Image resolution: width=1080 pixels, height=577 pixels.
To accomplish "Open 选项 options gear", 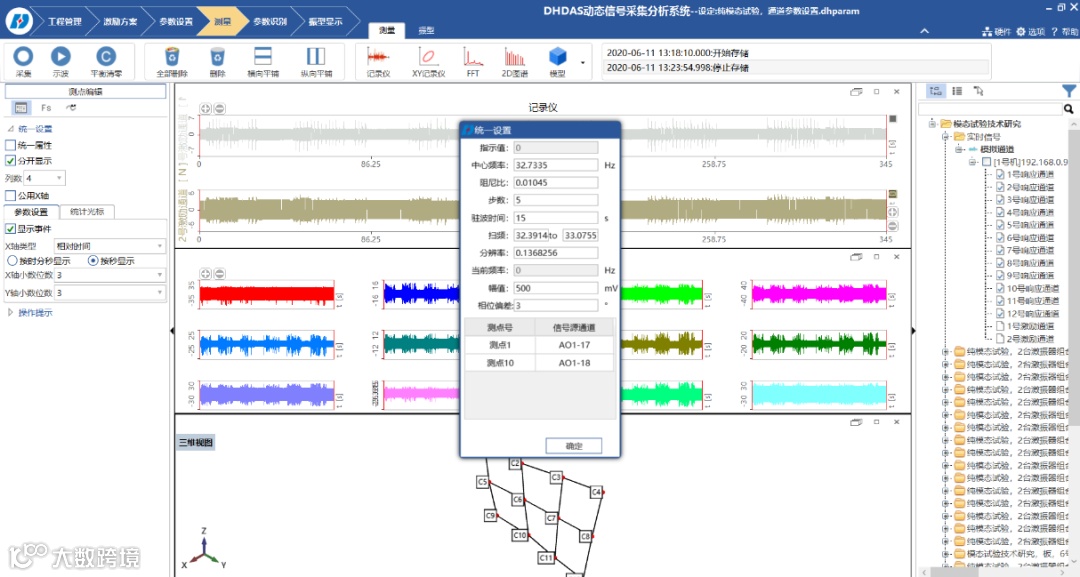I will 1021,32.
